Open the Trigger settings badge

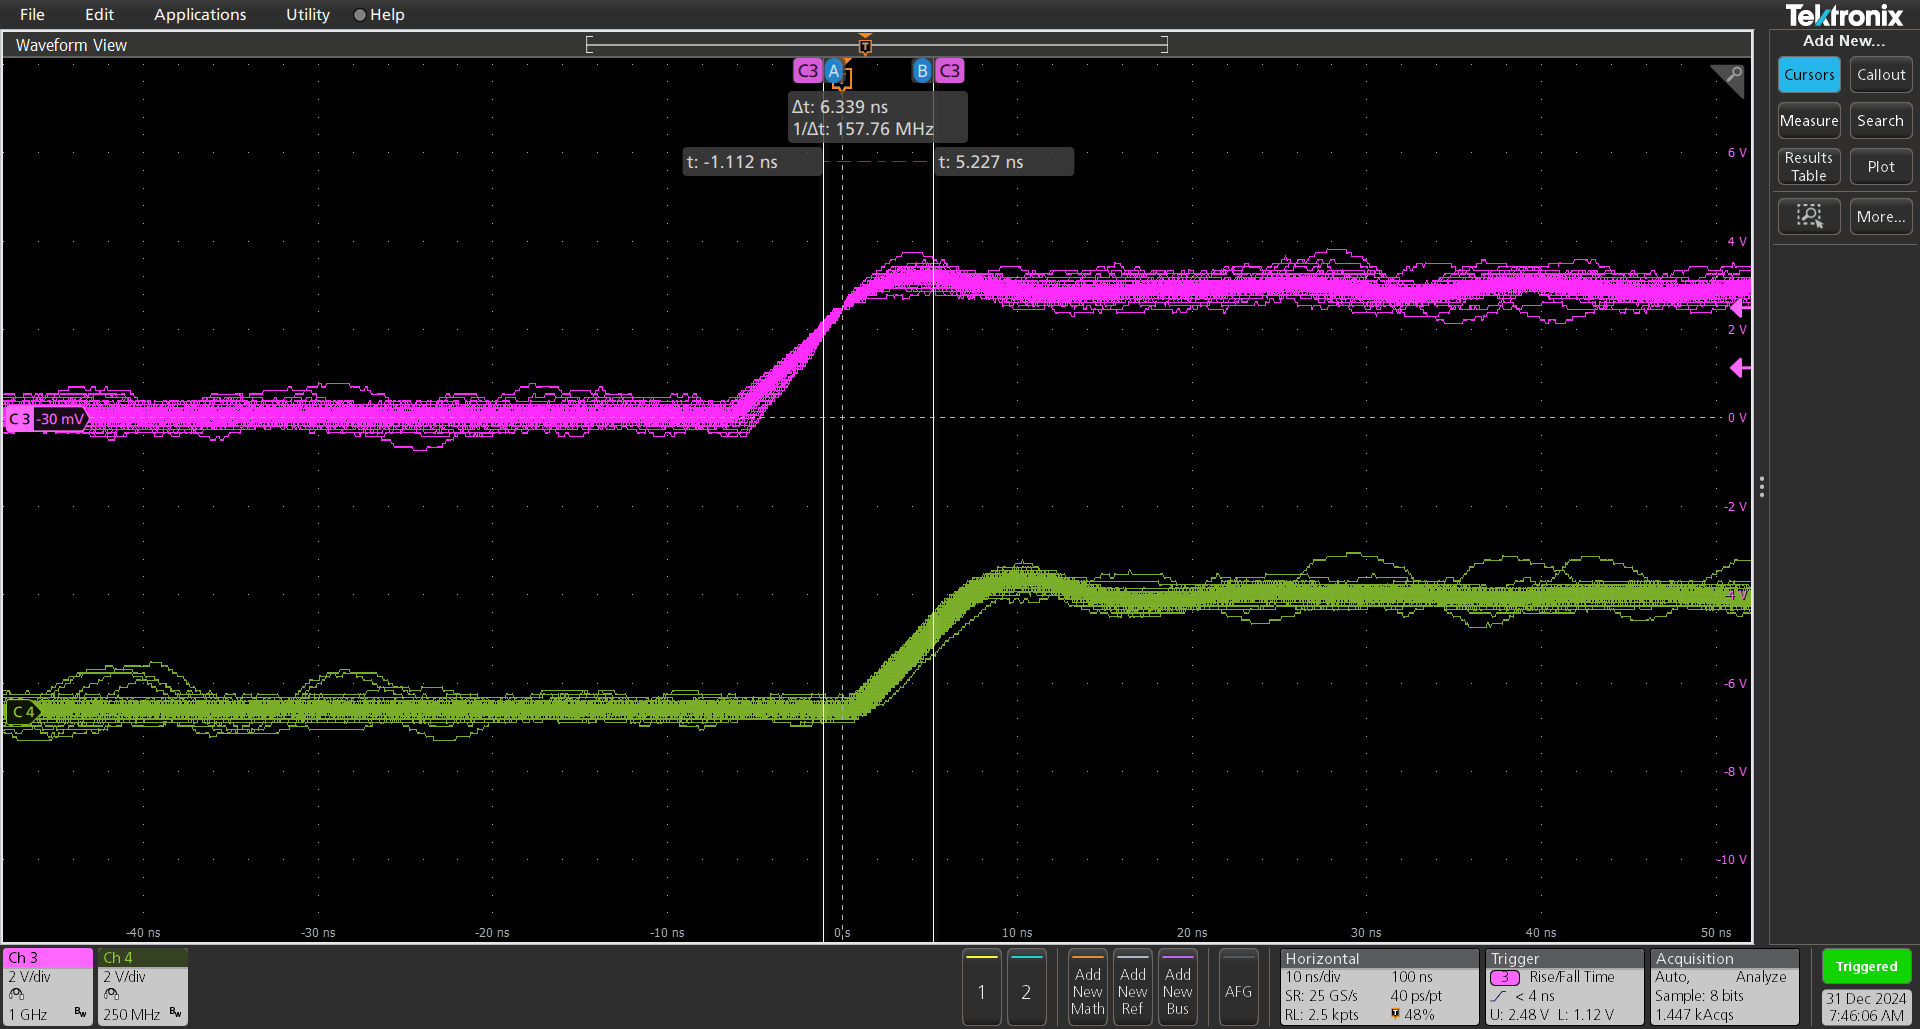[1564, 986]
